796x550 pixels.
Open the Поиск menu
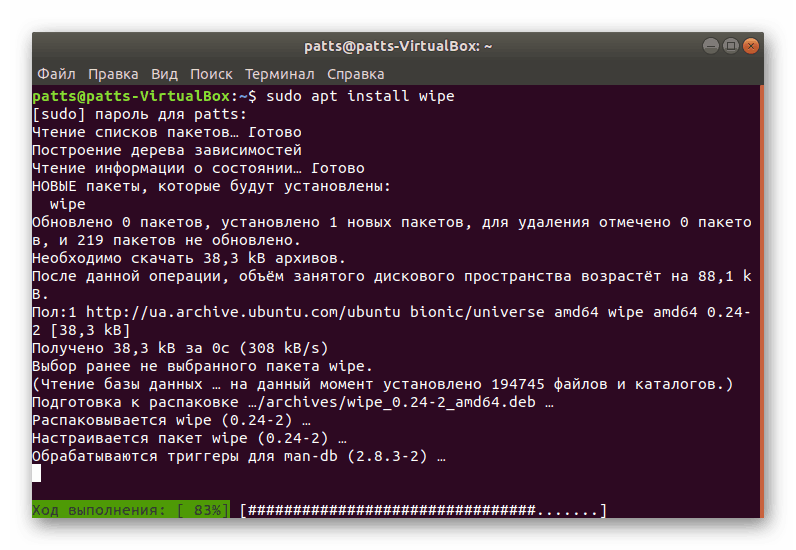[x=211, y=74]
